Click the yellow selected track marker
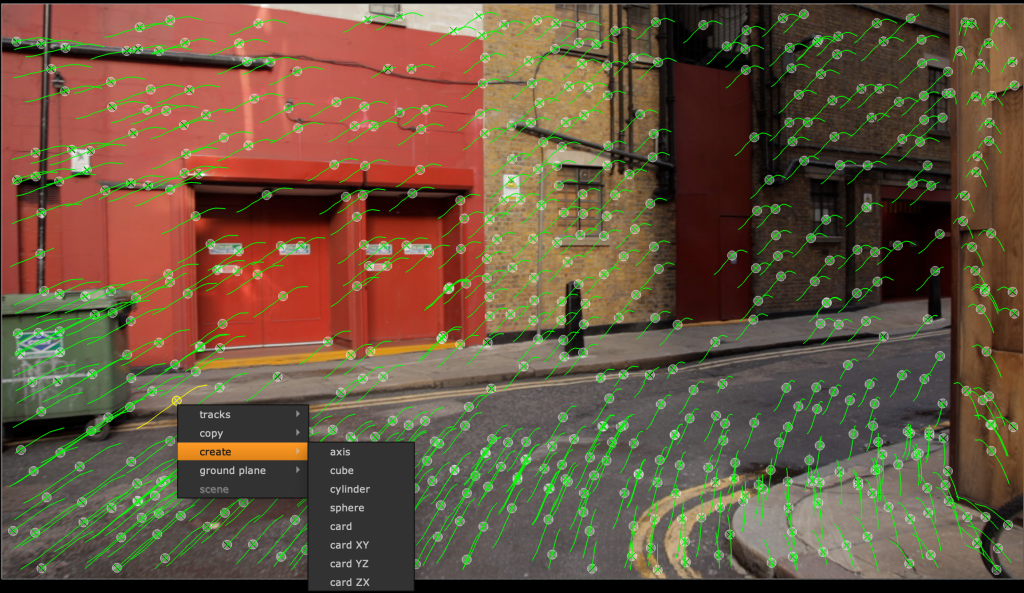Viewport: 1024px width, 593px height. [176, 400]
